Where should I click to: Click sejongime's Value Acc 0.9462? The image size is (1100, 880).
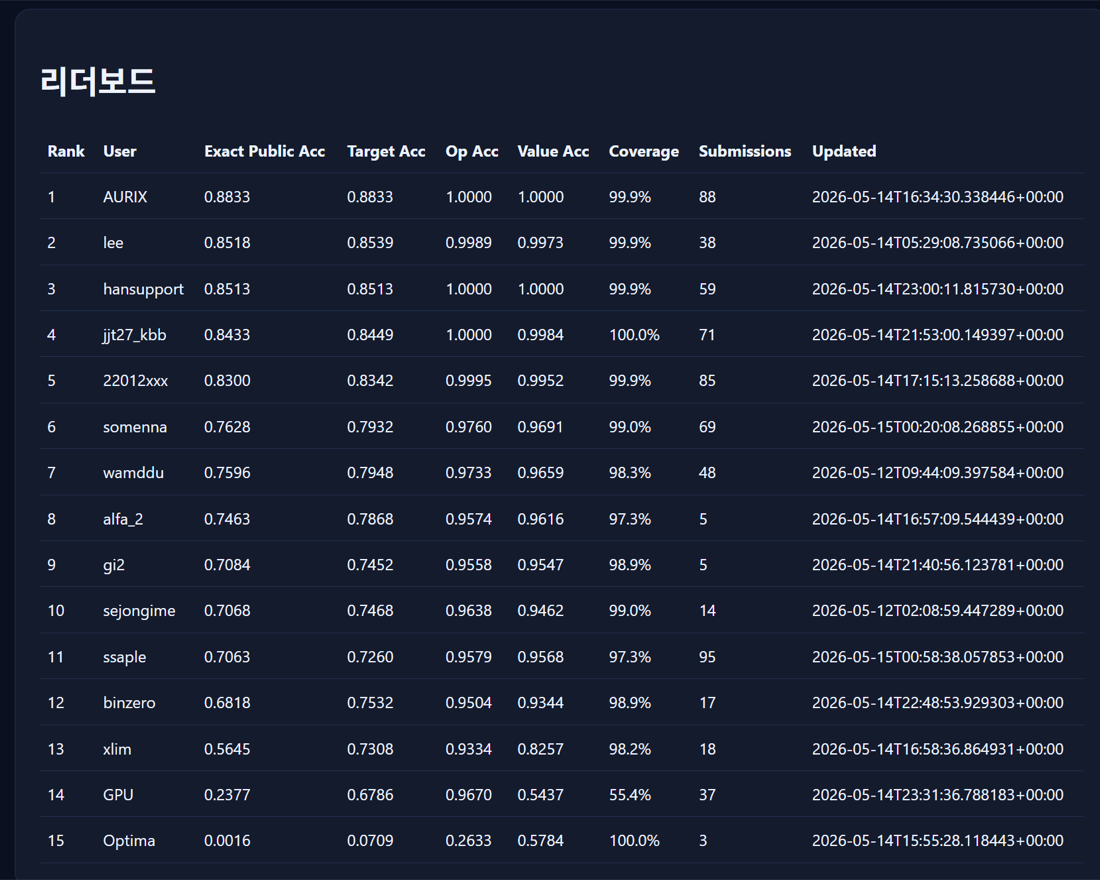pos(540,611)
